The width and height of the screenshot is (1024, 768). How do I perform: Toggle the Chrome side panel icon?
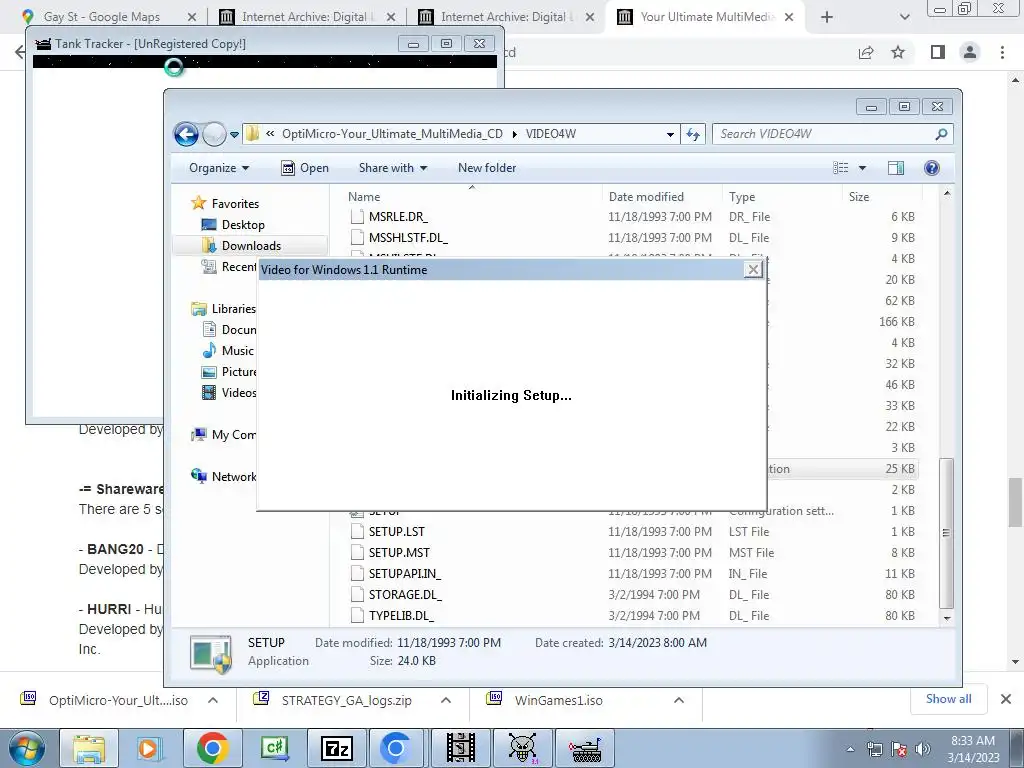(938, 52)
